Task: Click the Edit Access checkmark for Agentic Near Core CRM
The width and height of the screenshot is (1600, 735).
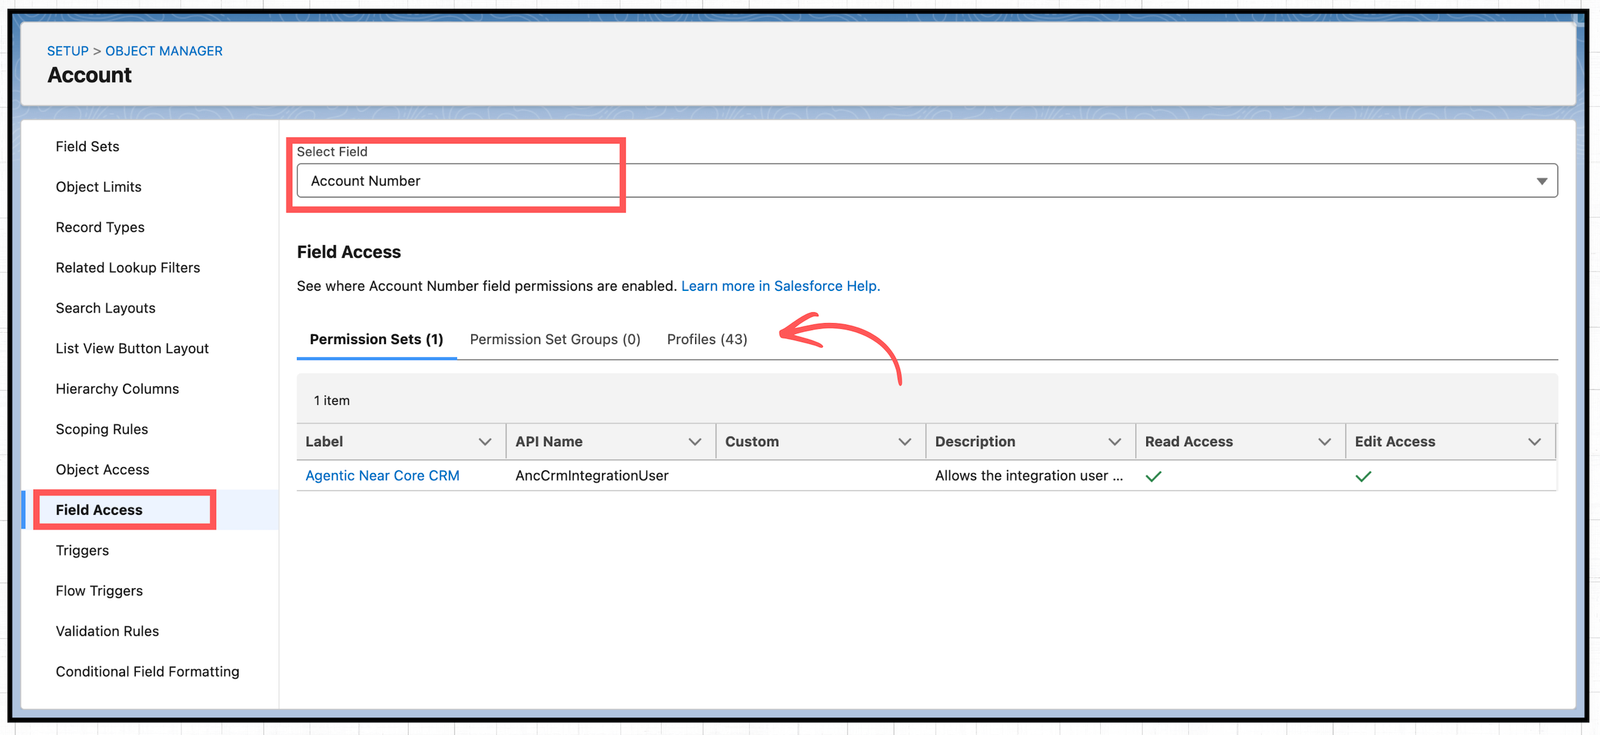Action: coord(1363,476)
